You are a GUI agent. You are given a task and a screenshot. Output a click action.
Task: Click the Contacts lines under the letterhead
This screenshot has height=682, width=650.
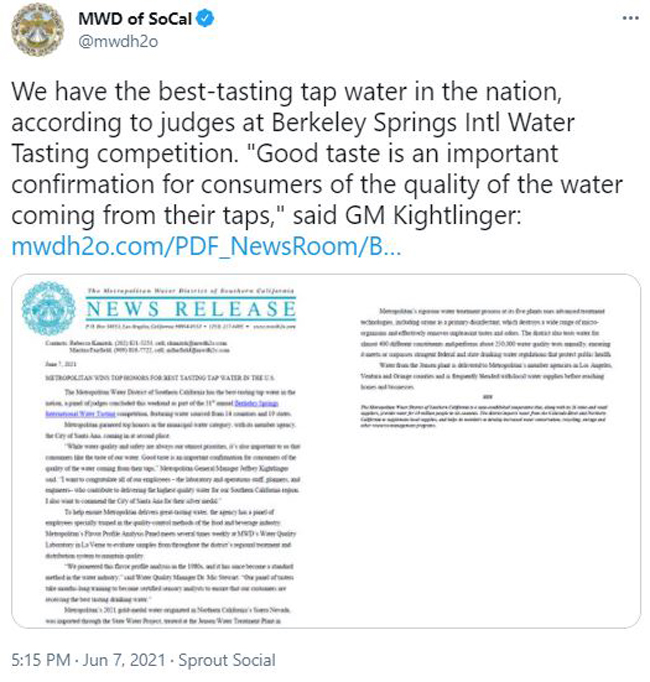pos(137,346)
